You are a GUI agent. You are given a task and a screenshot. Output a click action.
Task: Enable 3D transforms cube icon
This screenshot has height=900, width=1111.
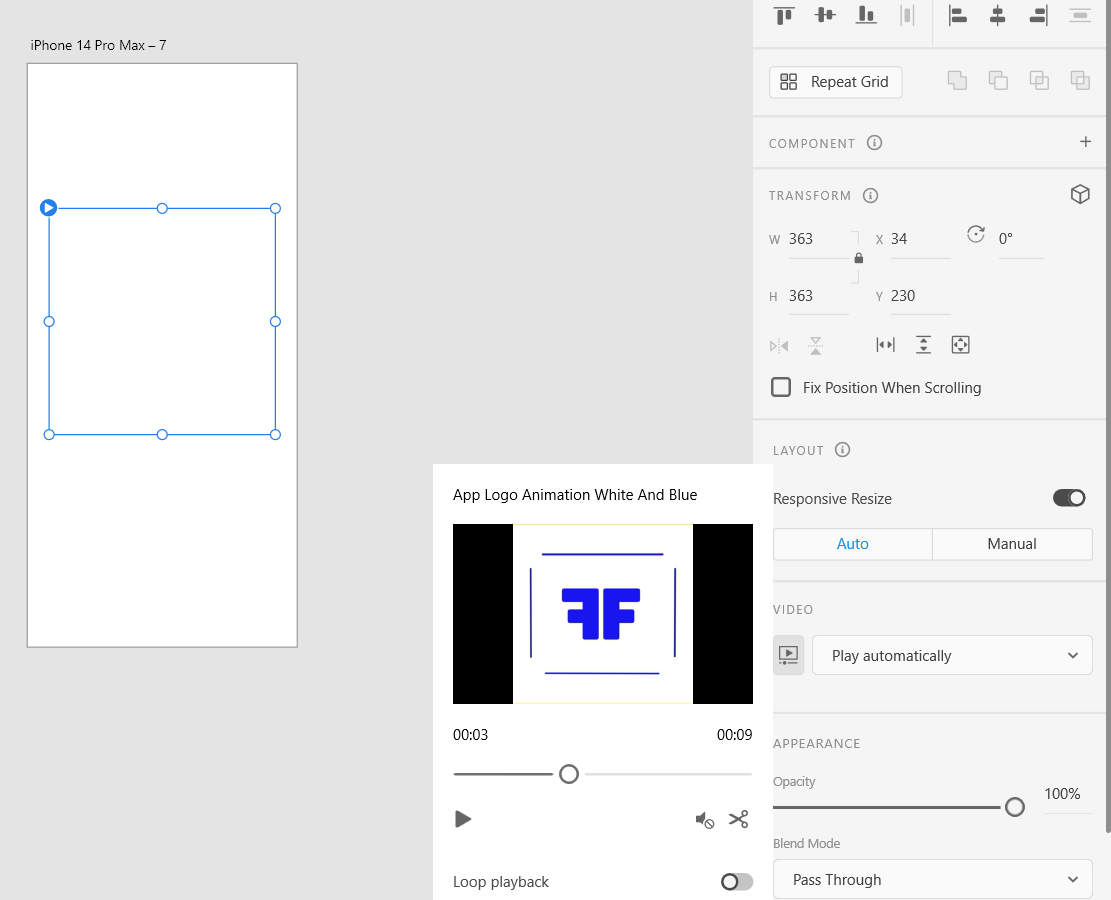(x=1080, y=195)
